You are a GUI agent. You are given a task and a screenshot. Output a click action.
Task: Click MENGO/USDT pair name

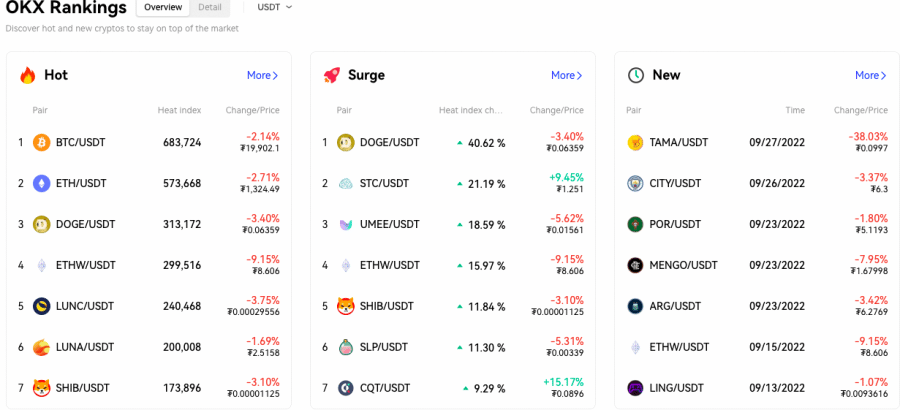pos(684,265)
